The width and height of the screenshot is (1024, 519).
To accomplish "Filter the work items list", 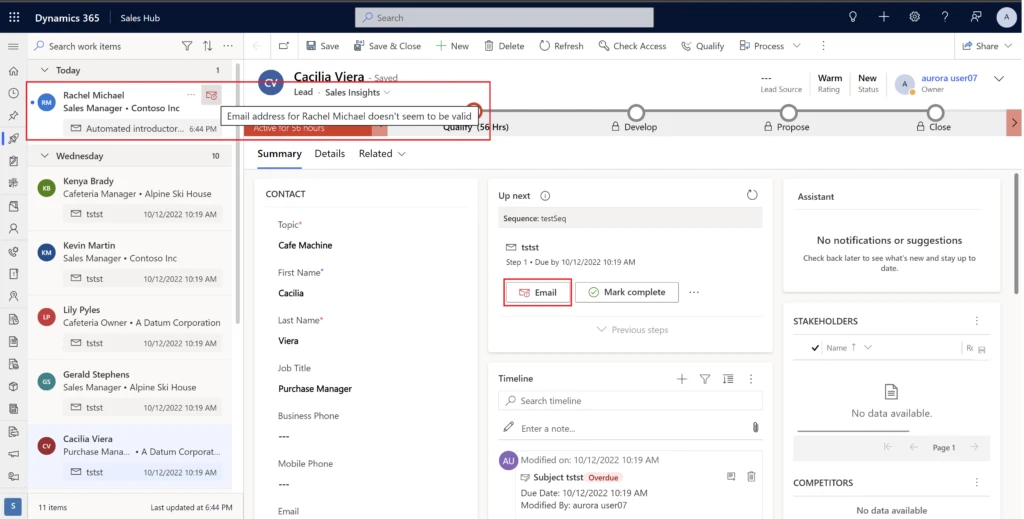I will [x=187, y=46].
